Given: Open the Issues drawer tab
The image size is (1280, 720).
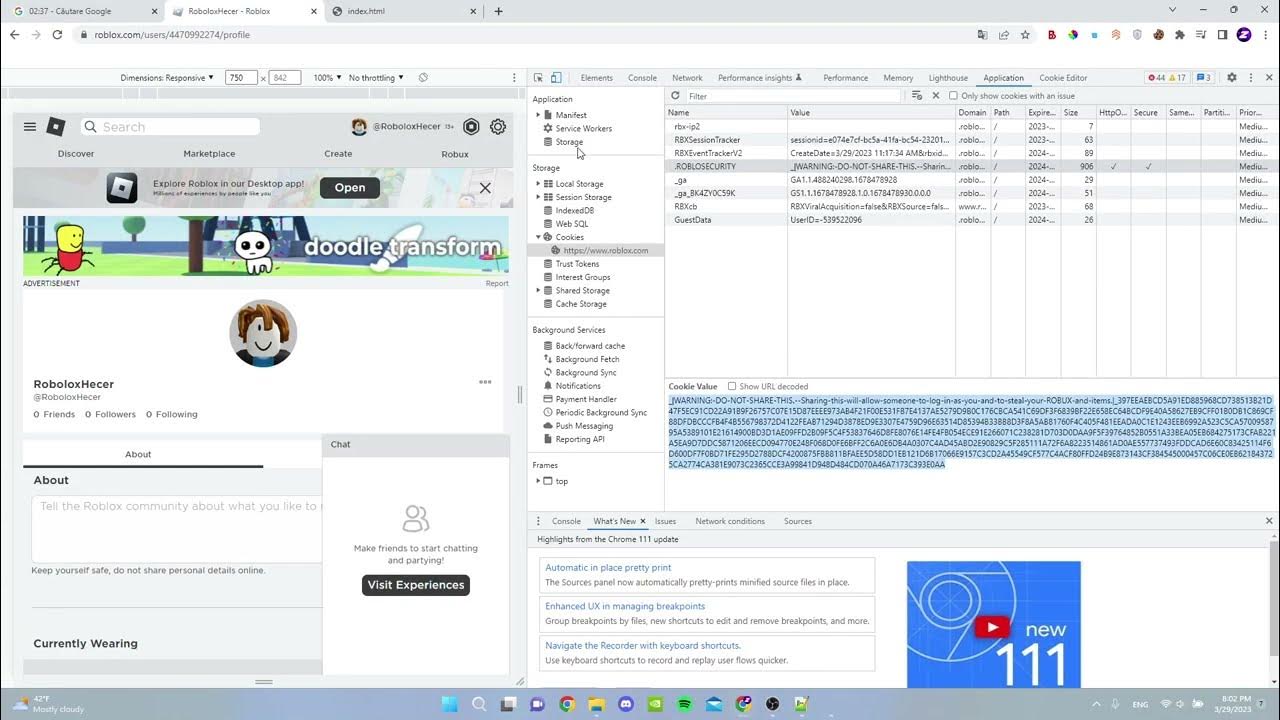Looking at the screenshot, I should pos(665,521).
